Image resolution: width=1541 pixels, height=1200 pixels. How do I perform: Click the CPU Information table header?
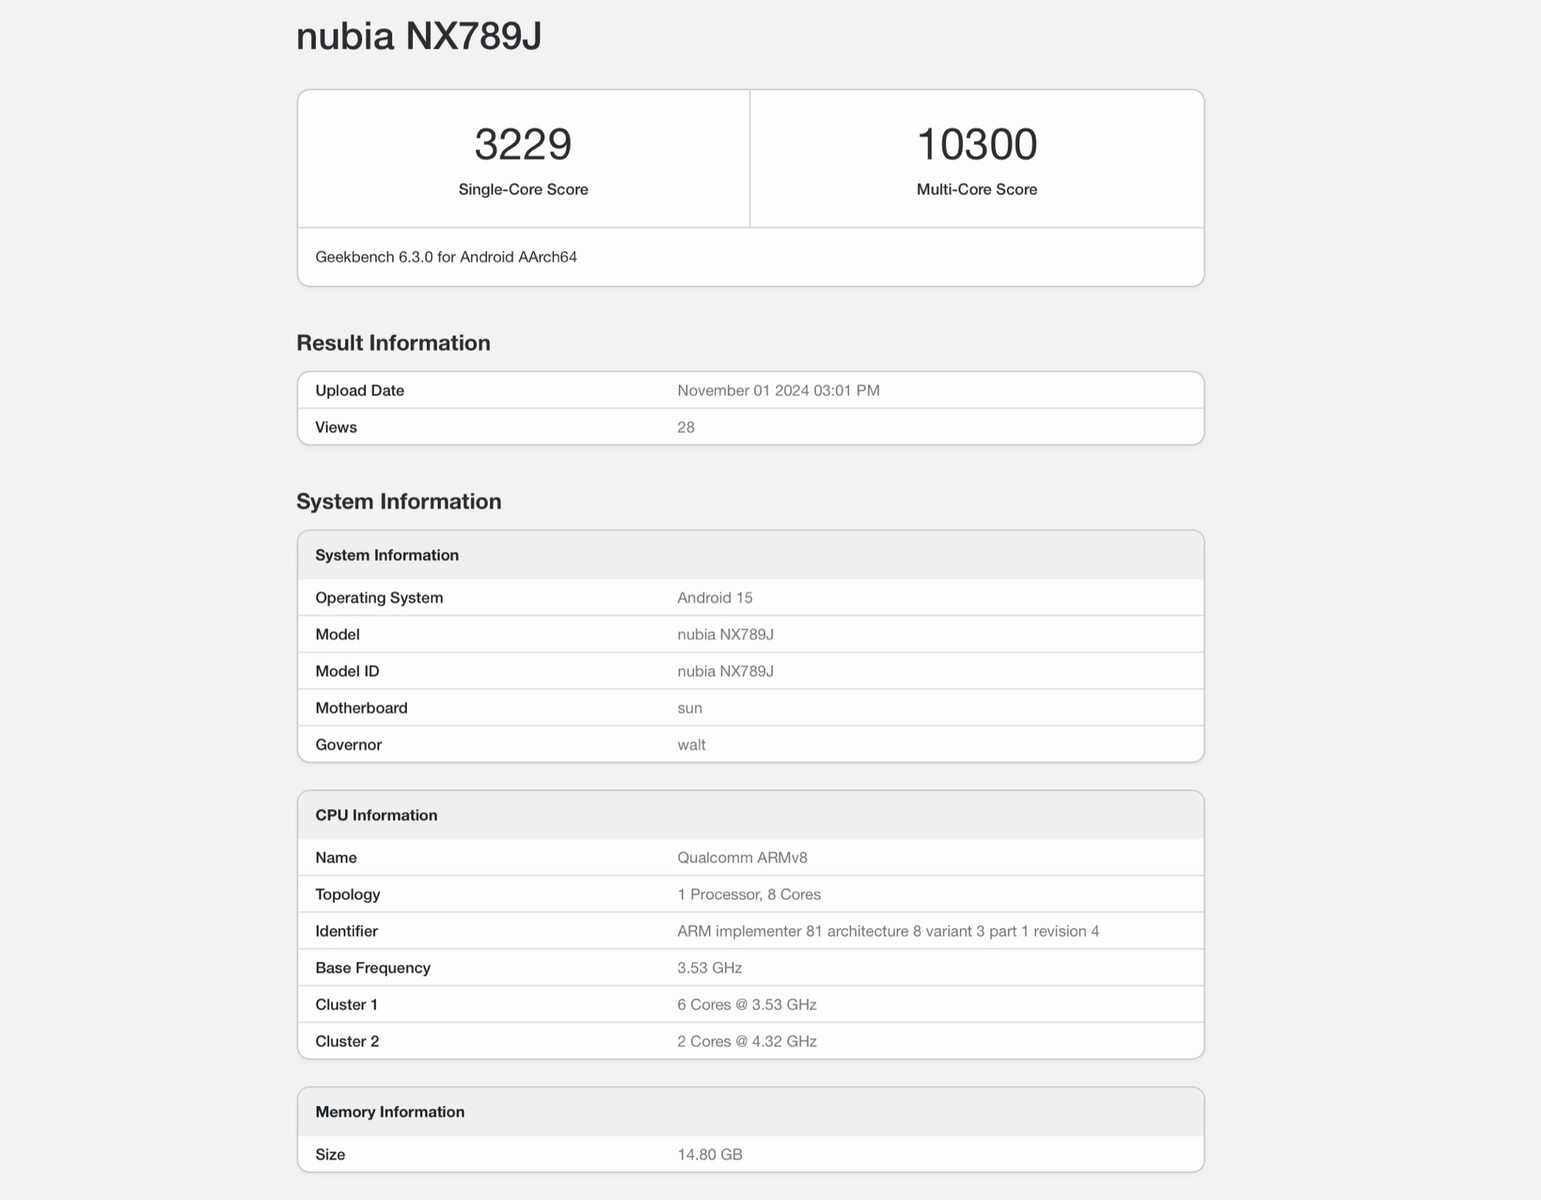(376, 815)
